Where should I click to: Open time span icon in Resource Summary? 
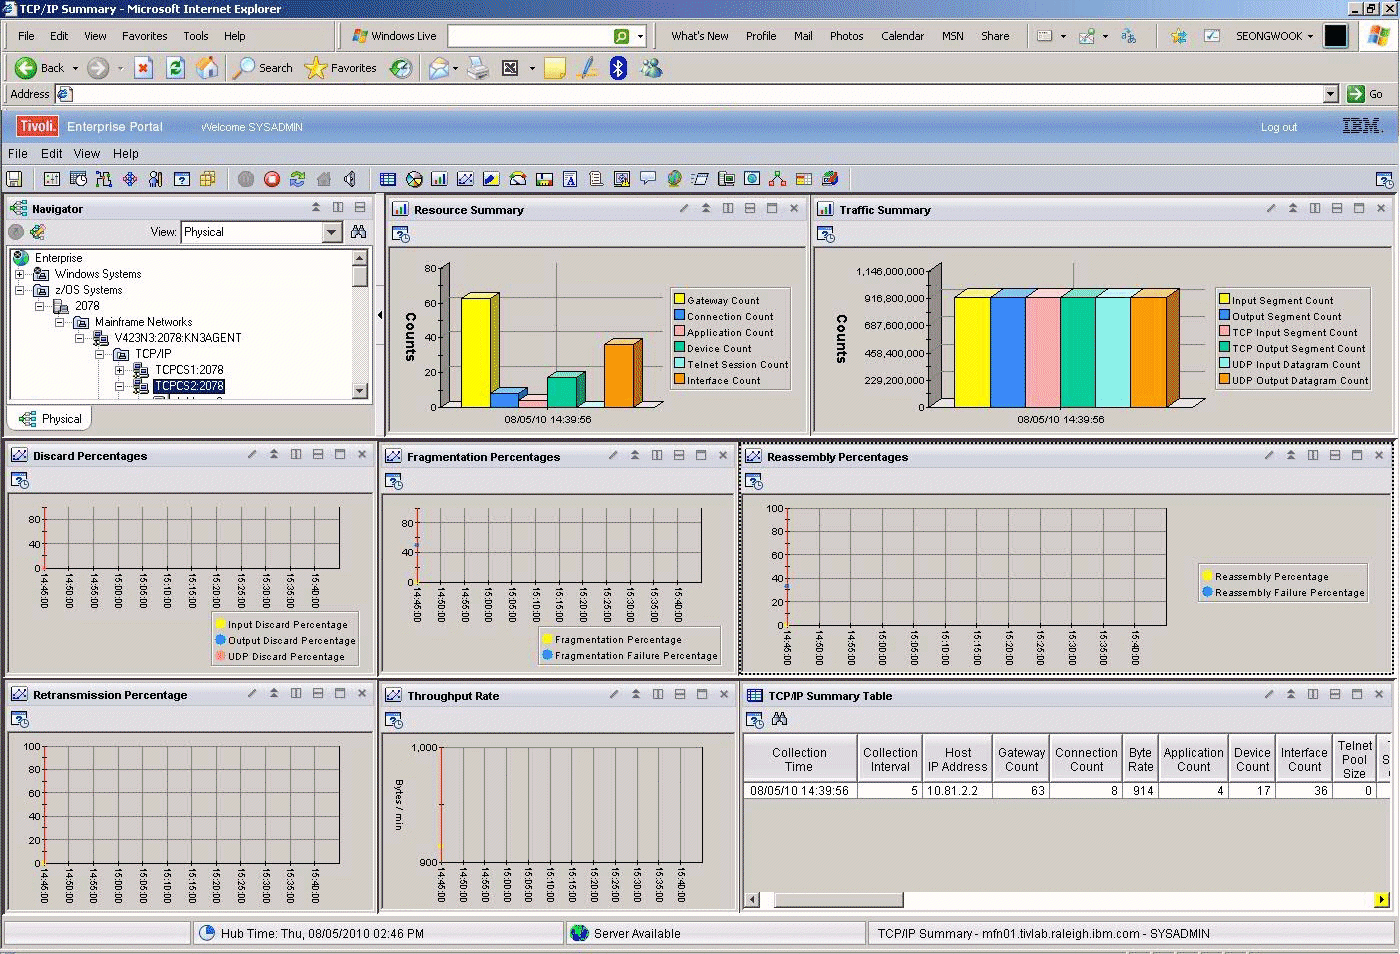(401, 234)
